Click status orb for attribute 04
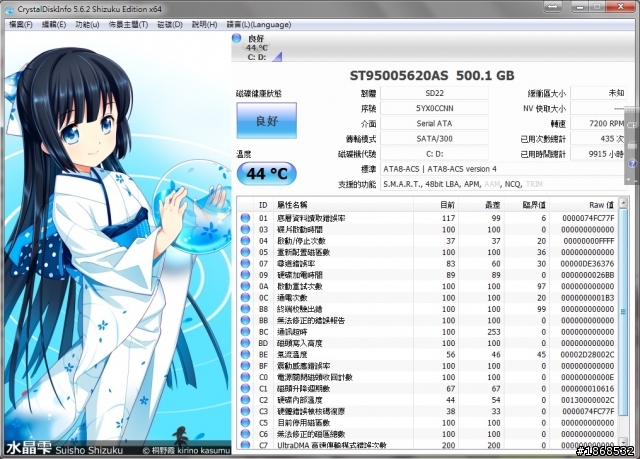 pyautogui.click(x=245, y=241)
